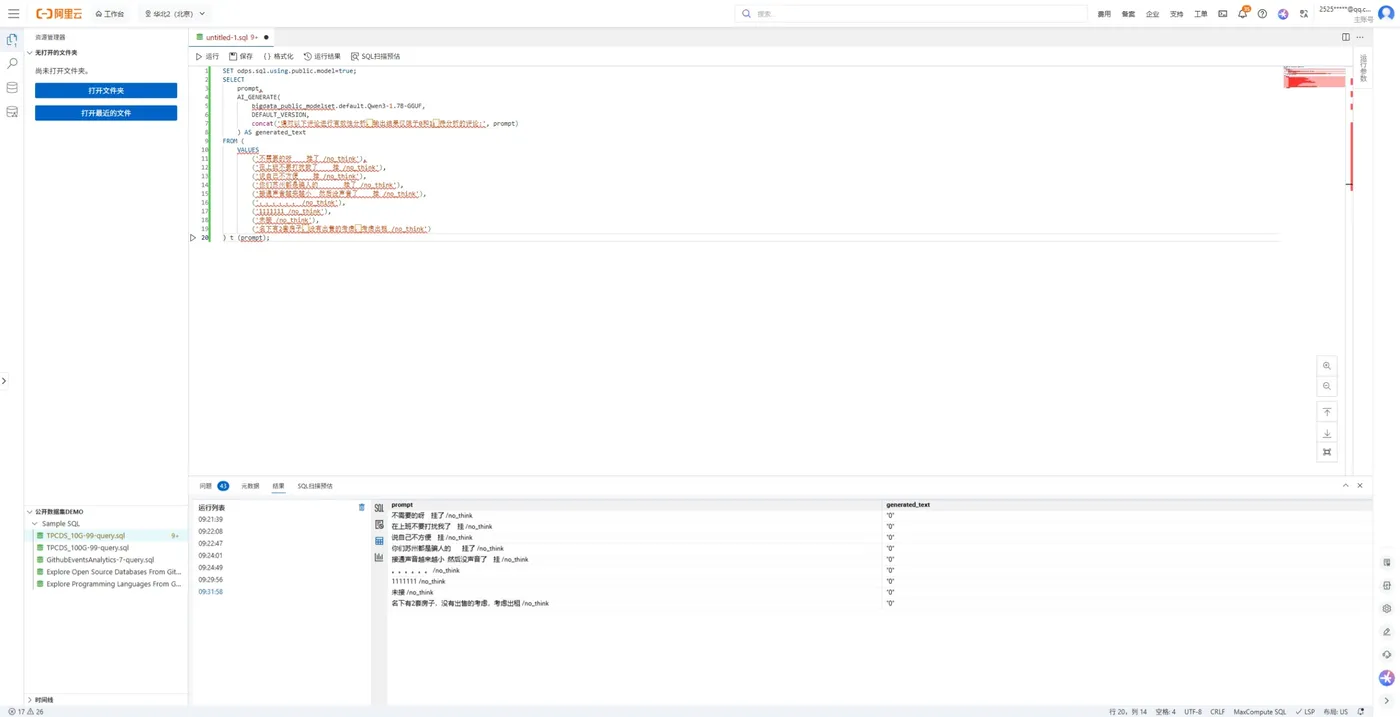Image resolution: width=1400 pixels, height=717 pixels.
Task: Click the 打开文件夹 button
Action: coord(106,91)
